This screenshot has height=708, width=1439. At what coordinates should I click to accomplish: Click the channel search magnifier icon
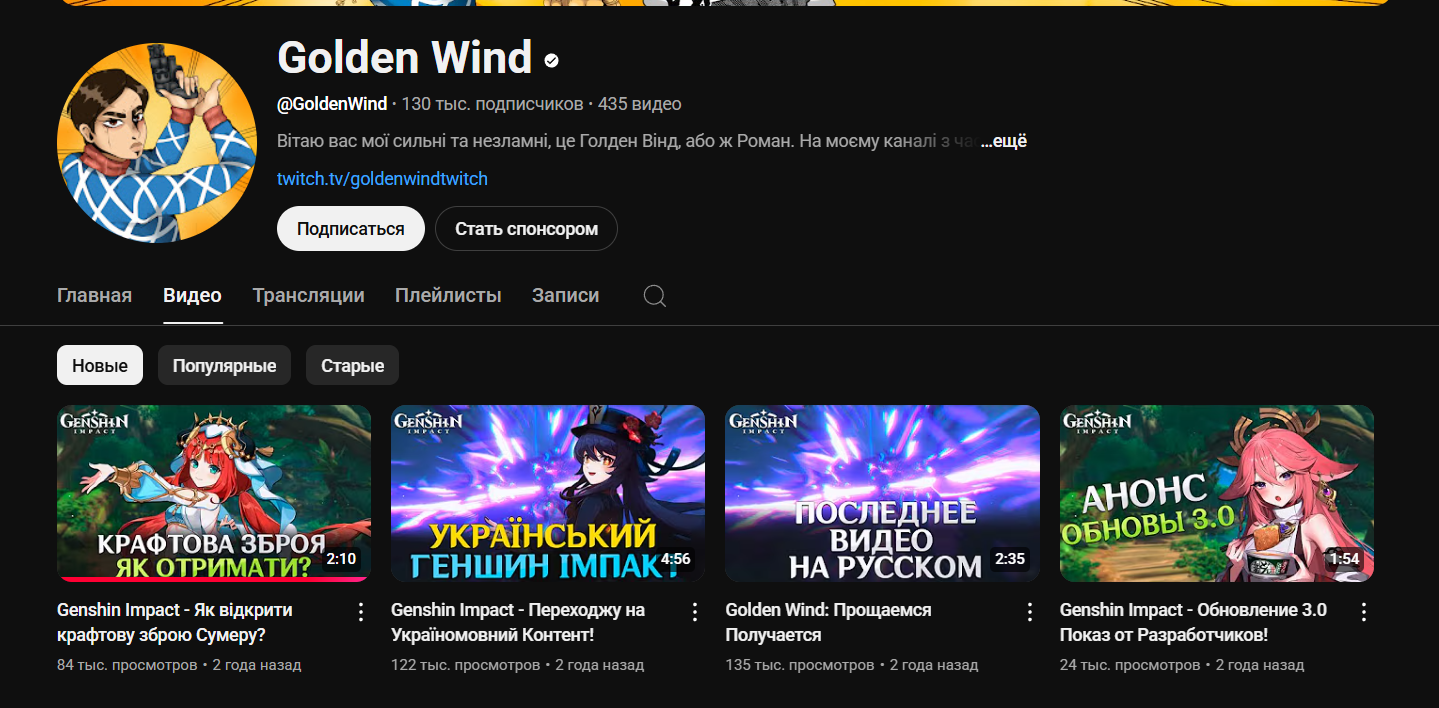655,296
